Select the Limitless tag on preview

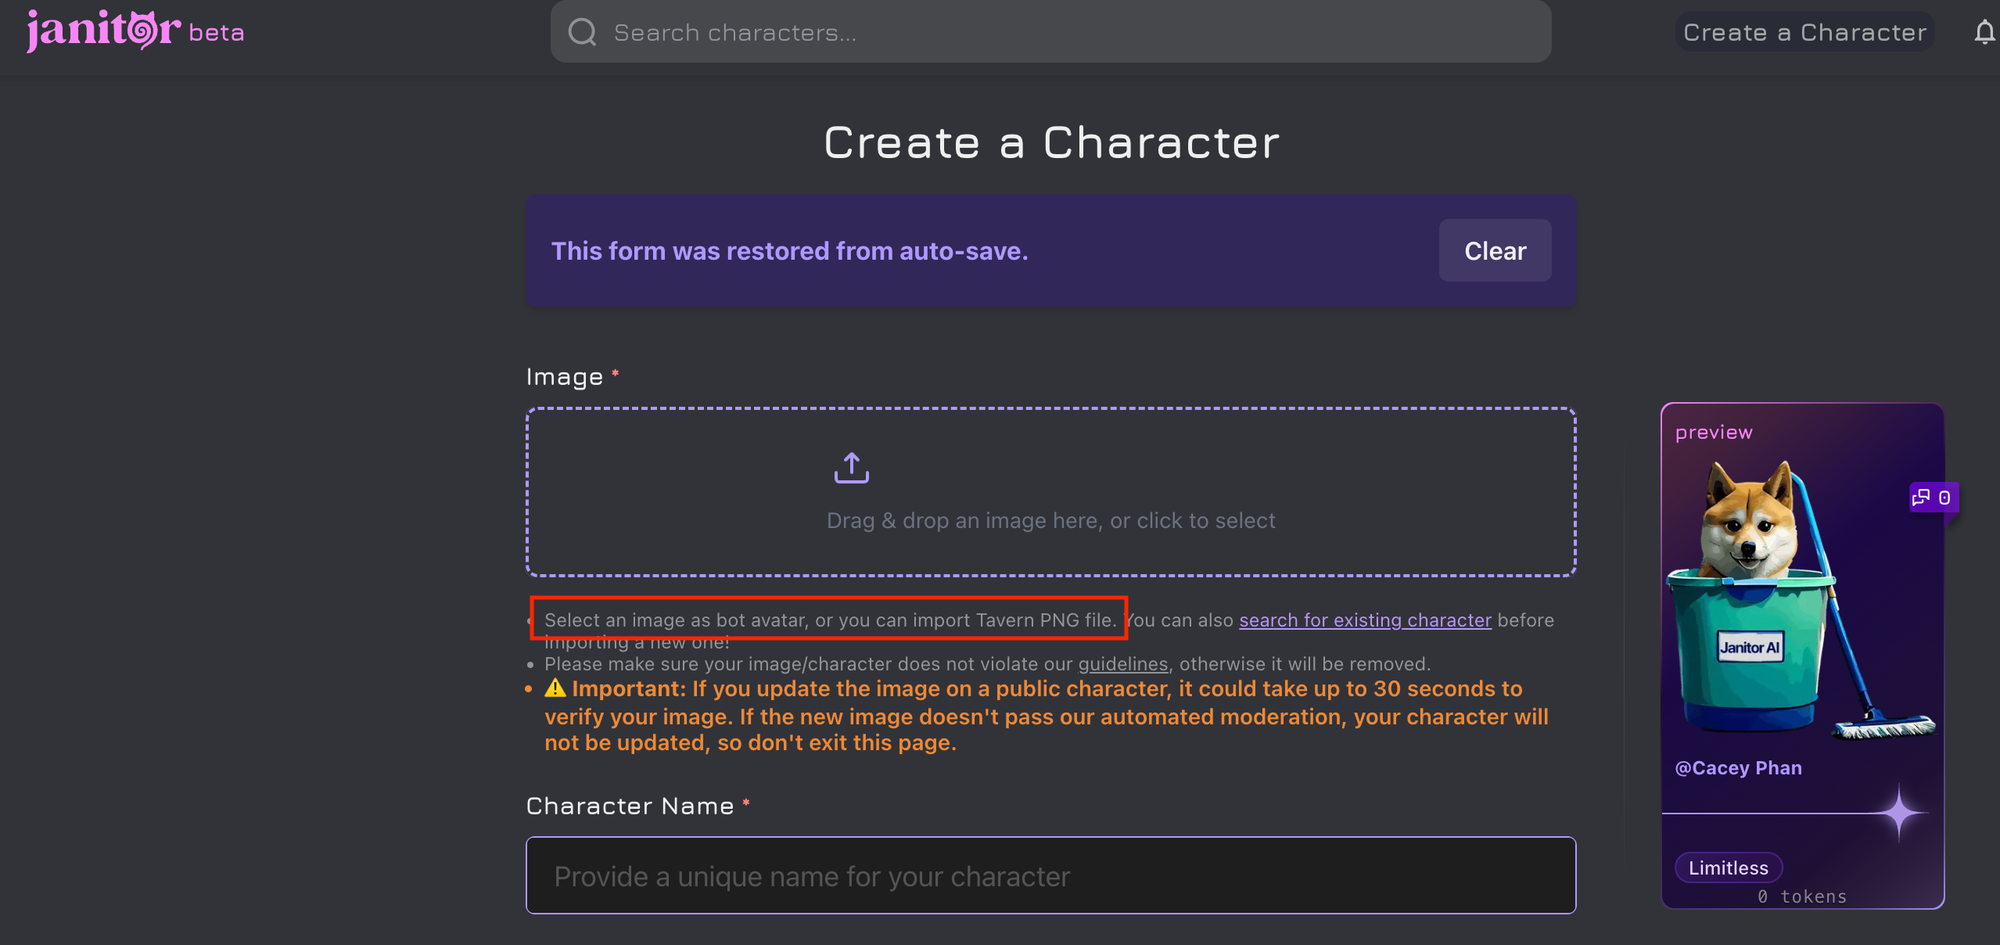point(1727,868)
